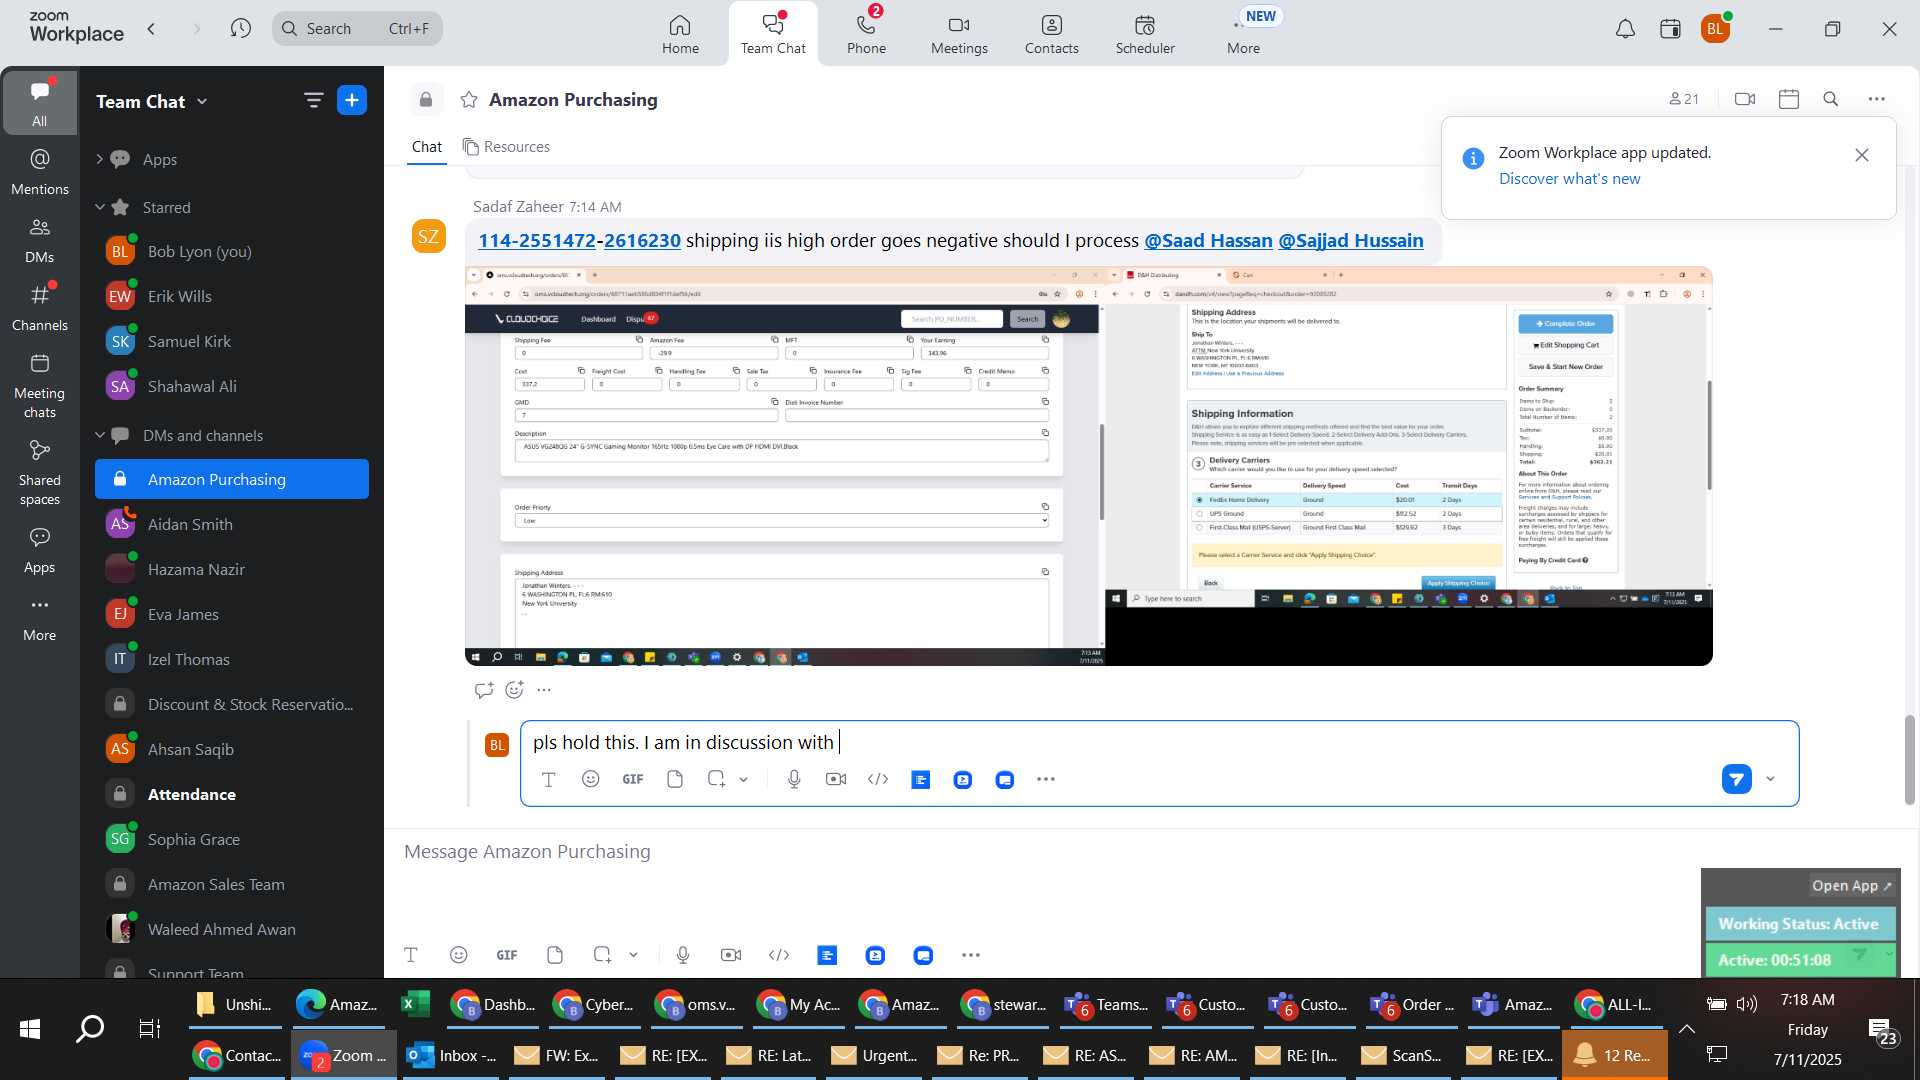This screenshot has width=1920, height=1080.
Task: Open emoji picker in the reply box
Action: click(x=591, y=780)
